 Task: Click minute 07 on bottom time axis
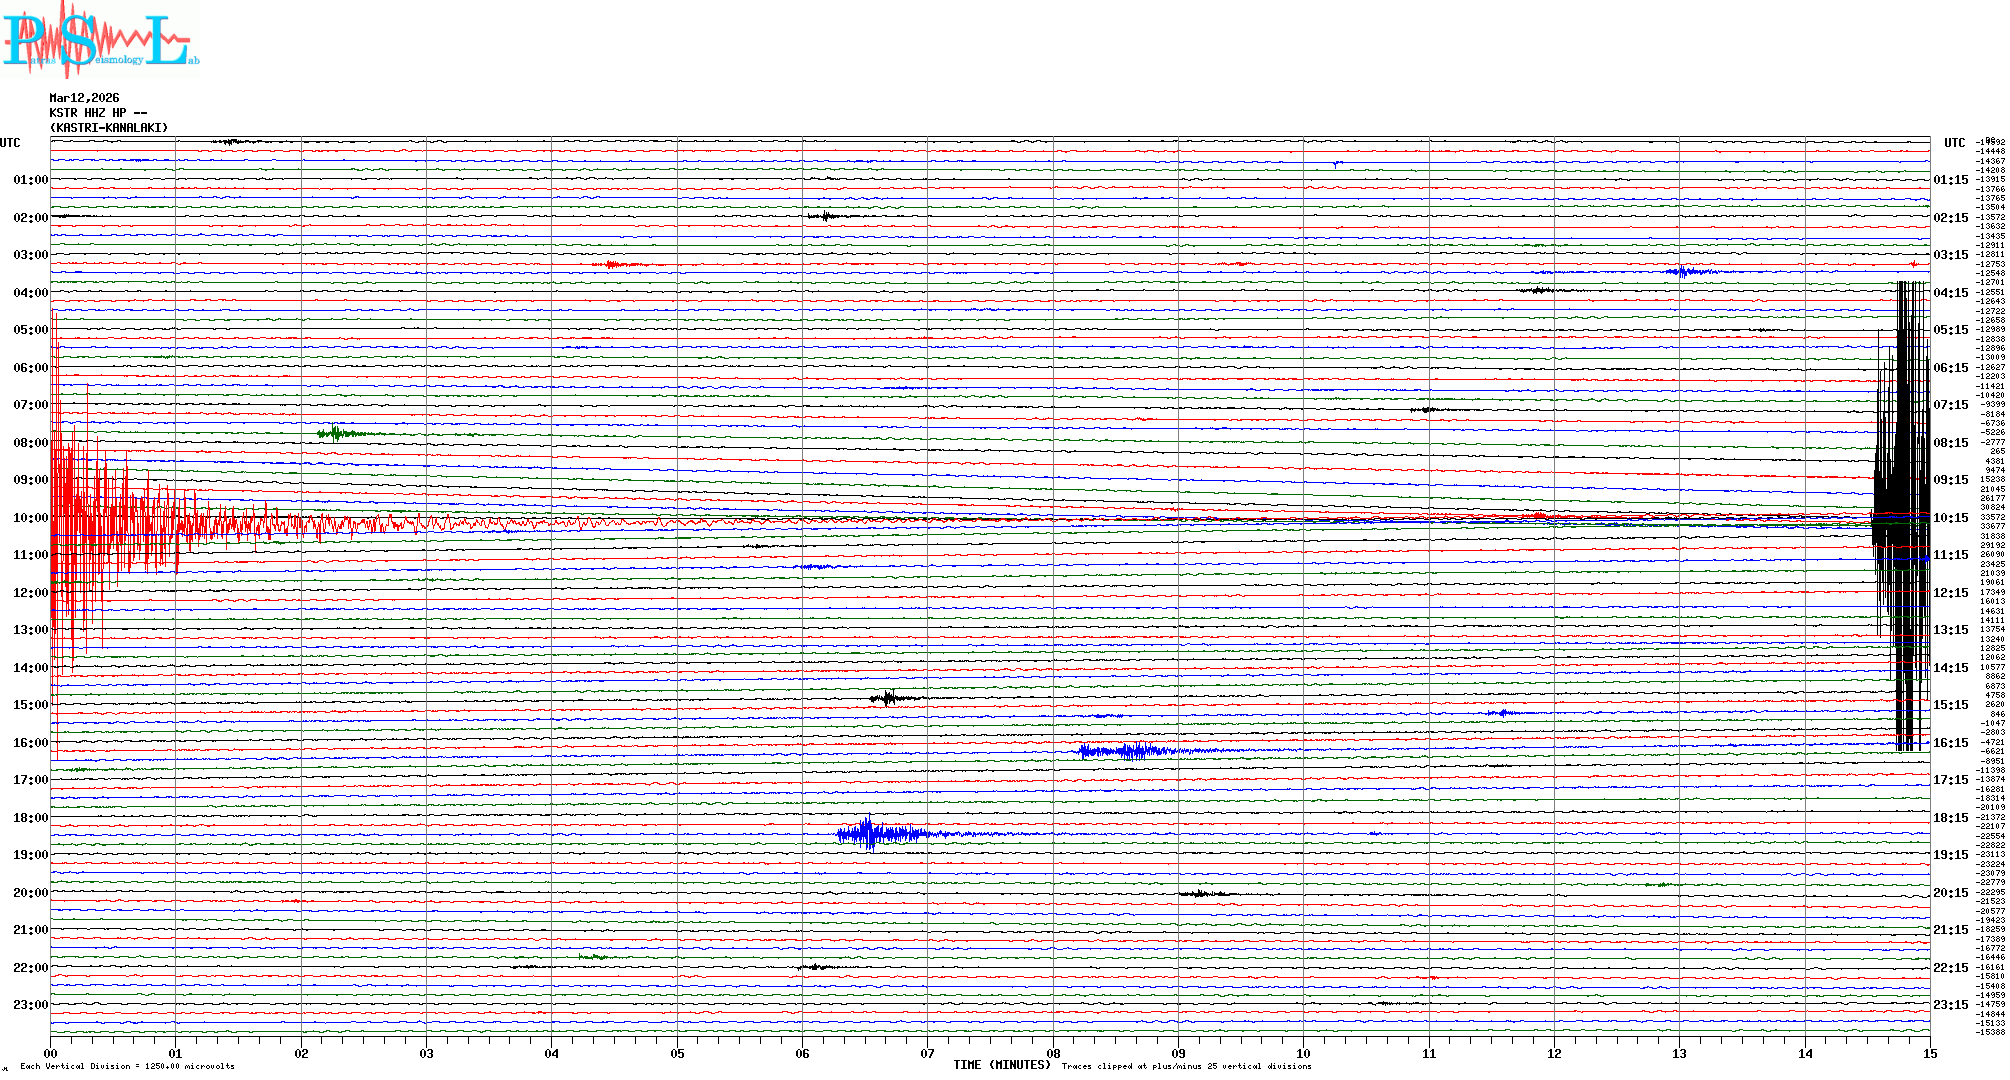tap(927, 1053)
